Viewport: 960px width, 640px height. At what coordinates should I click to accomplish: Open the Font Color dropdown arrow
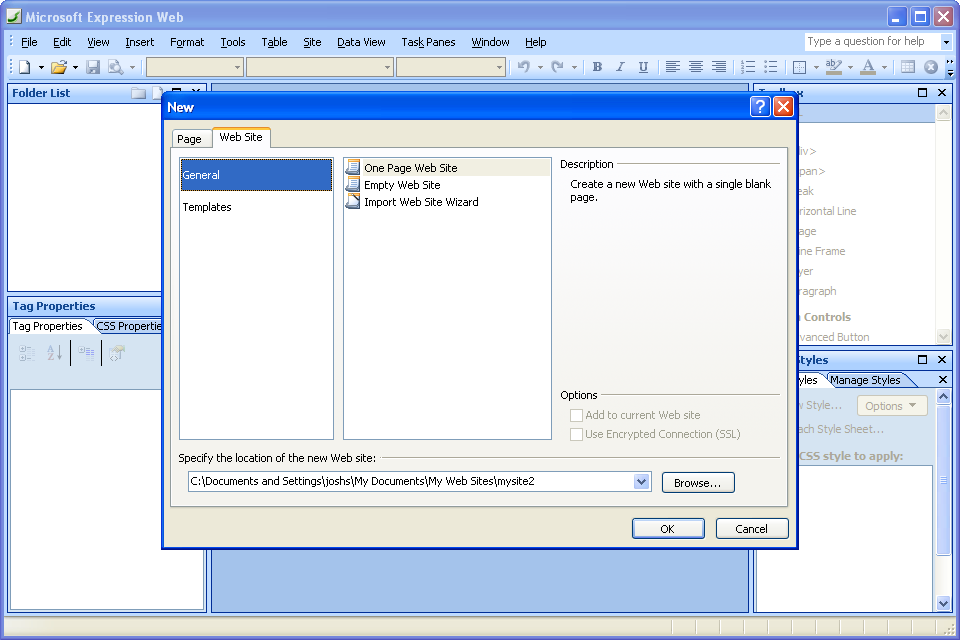click(x=884, y=67)
